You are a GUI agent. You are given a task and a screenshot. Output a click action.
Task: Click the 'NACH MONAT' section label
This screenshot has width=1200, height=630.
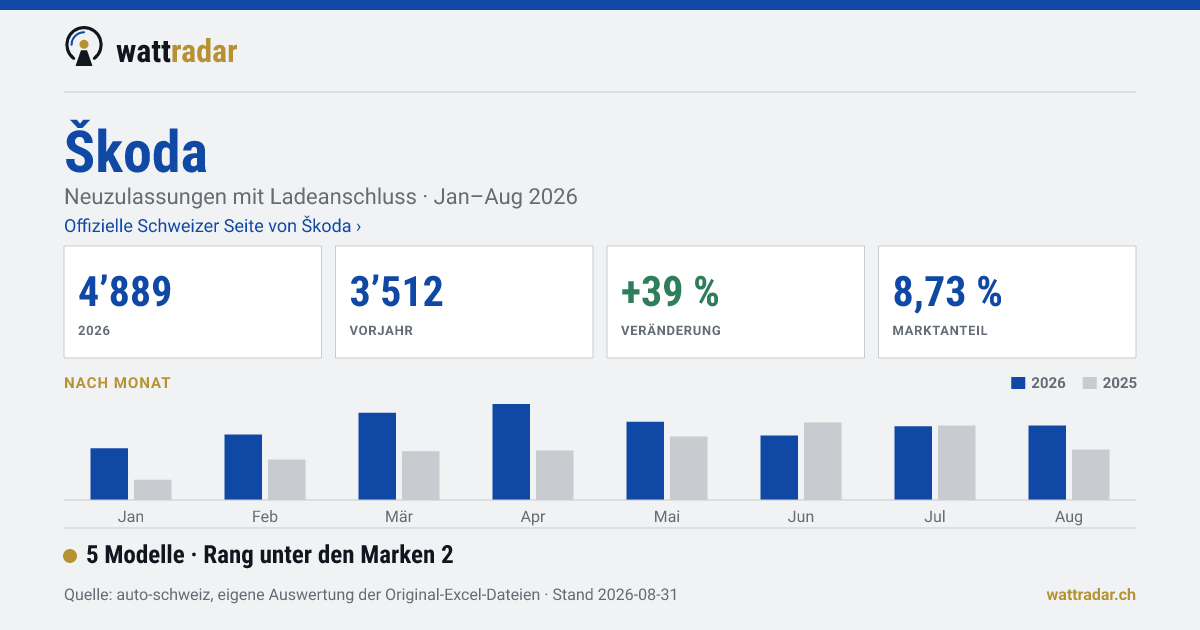coord(117,383)
